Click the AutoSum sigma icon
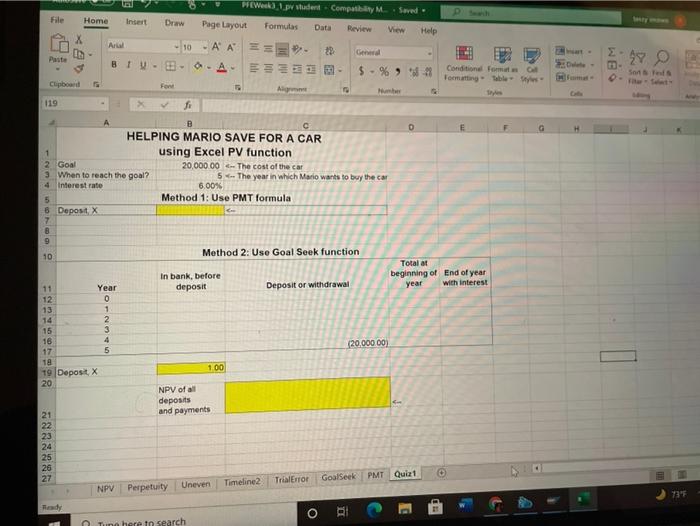 pos(612,53)
